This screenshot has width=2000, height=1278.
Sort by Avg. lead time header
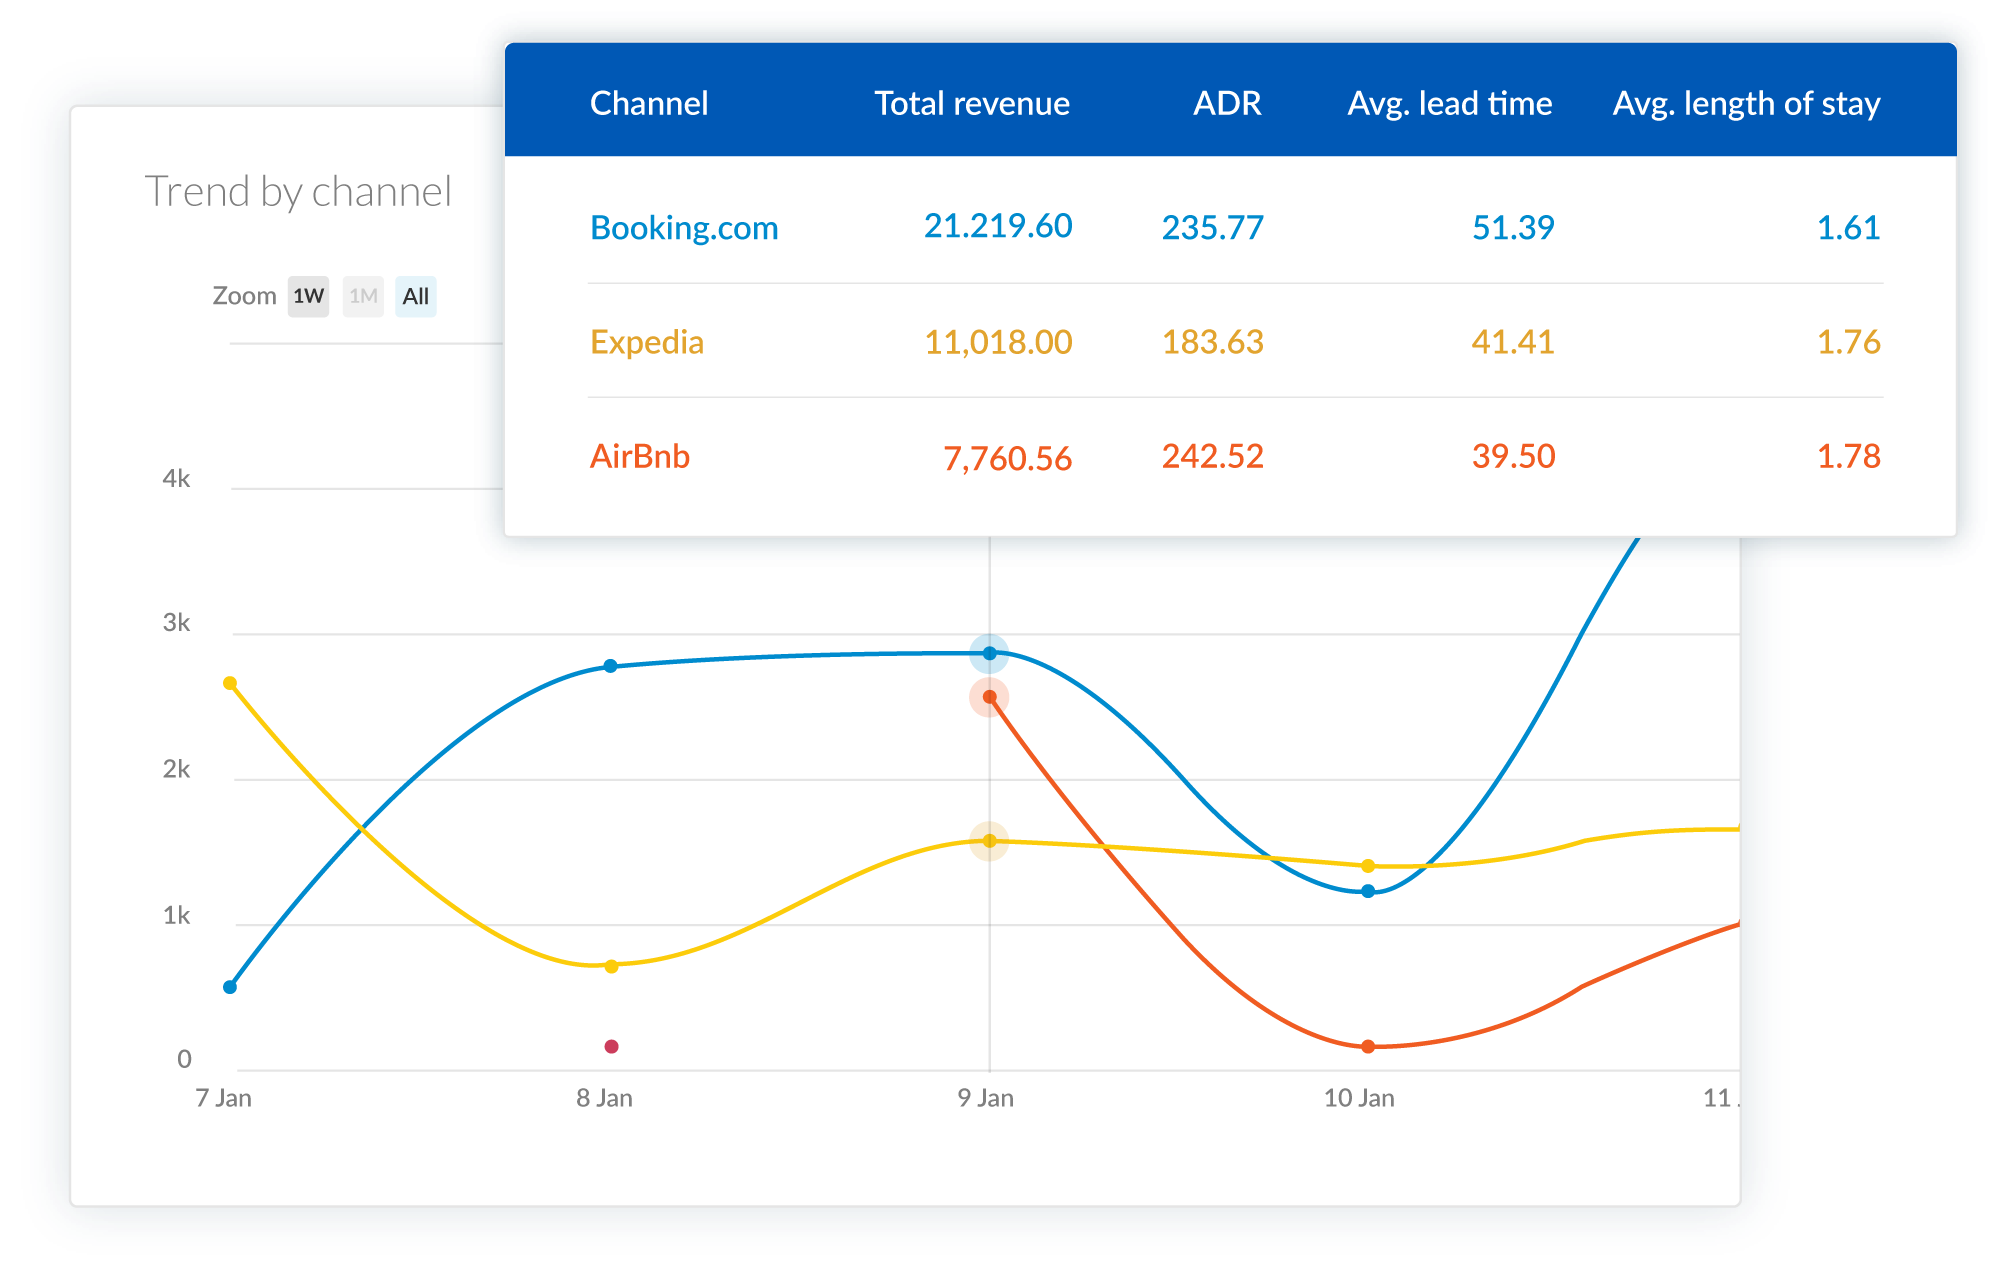(1450, 103)
